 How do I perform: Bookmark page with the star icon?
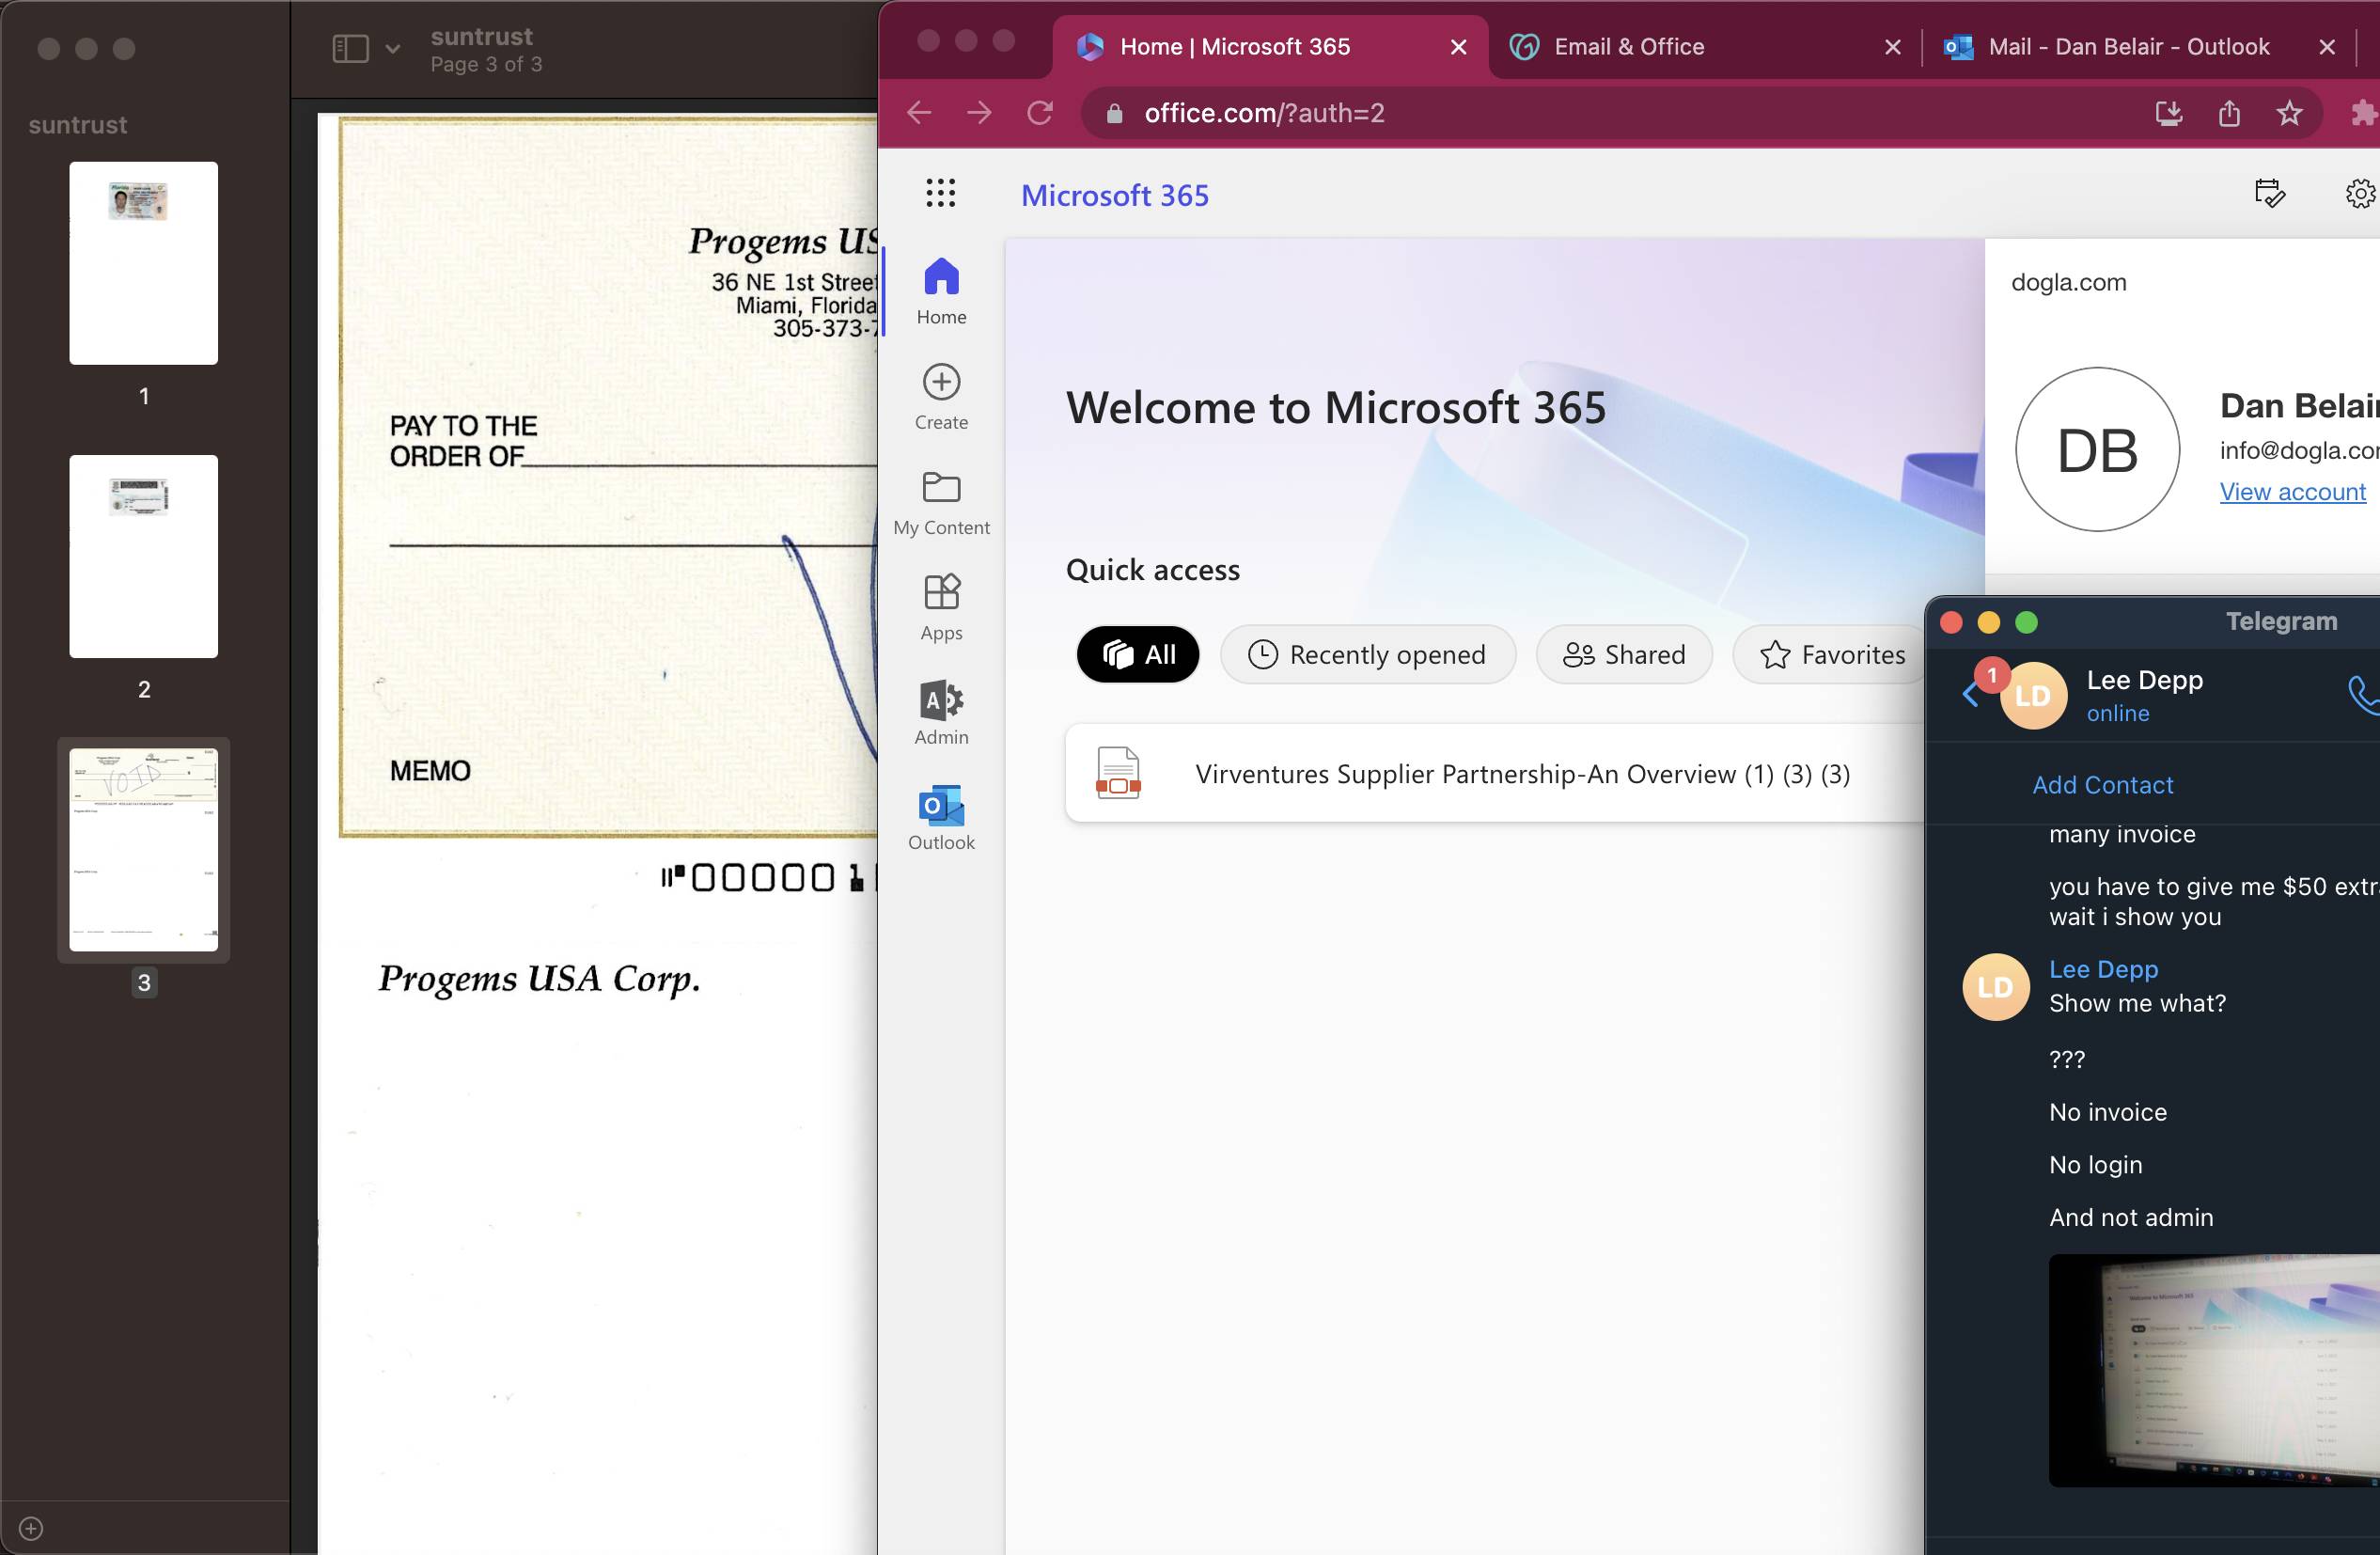(2289, 113)
